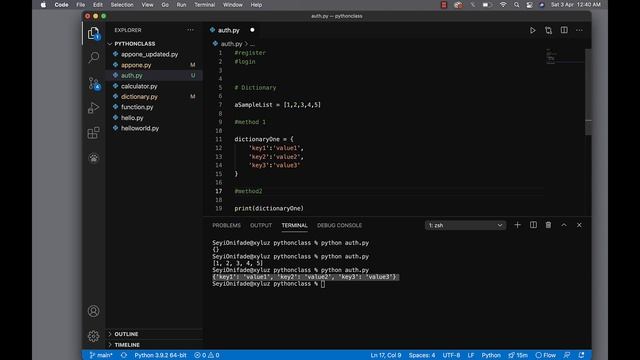Change LF end of line sequence

point(471,355)
